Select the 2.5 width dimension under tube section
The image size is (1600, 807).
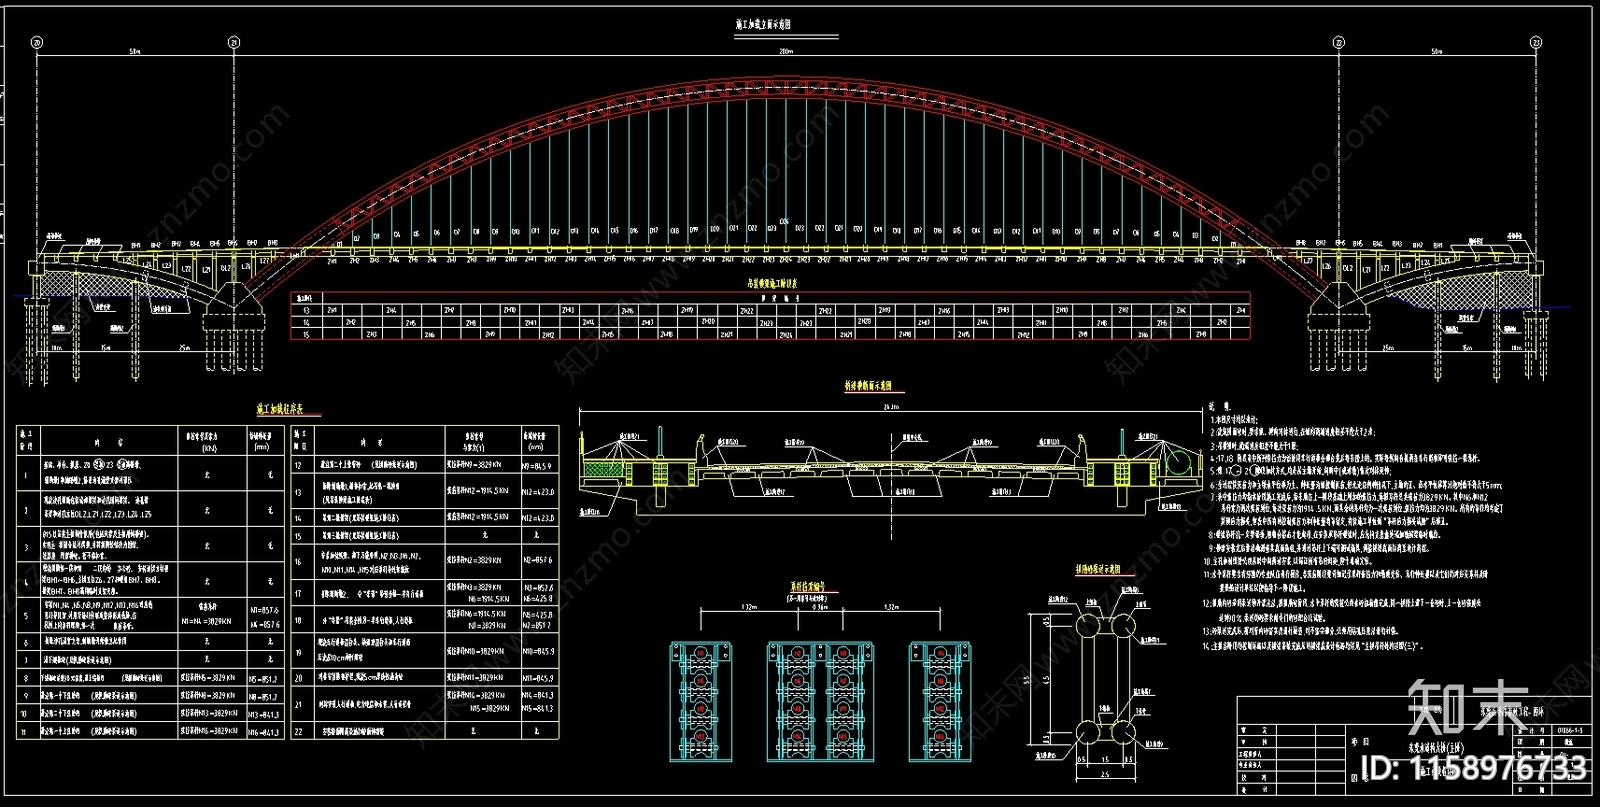[1104, 775]
